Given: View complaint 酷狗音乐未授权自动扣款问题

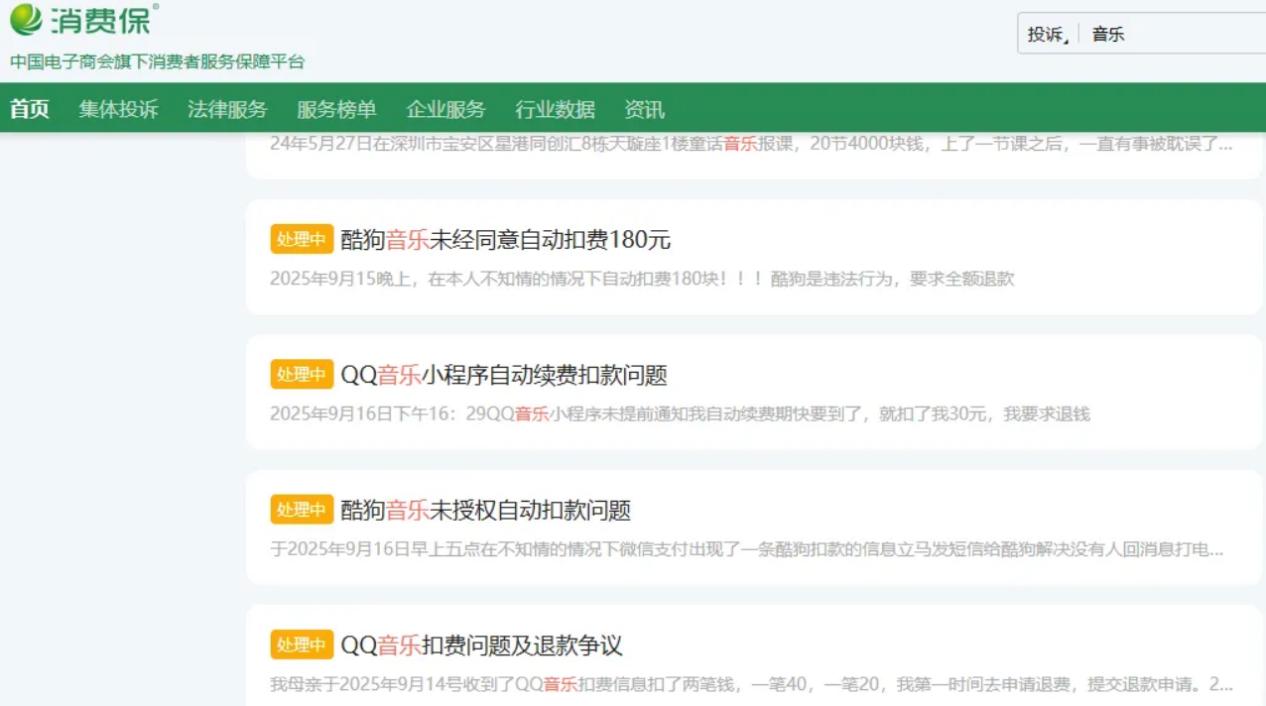Looking at the screenshot, I should pos(486,510).
